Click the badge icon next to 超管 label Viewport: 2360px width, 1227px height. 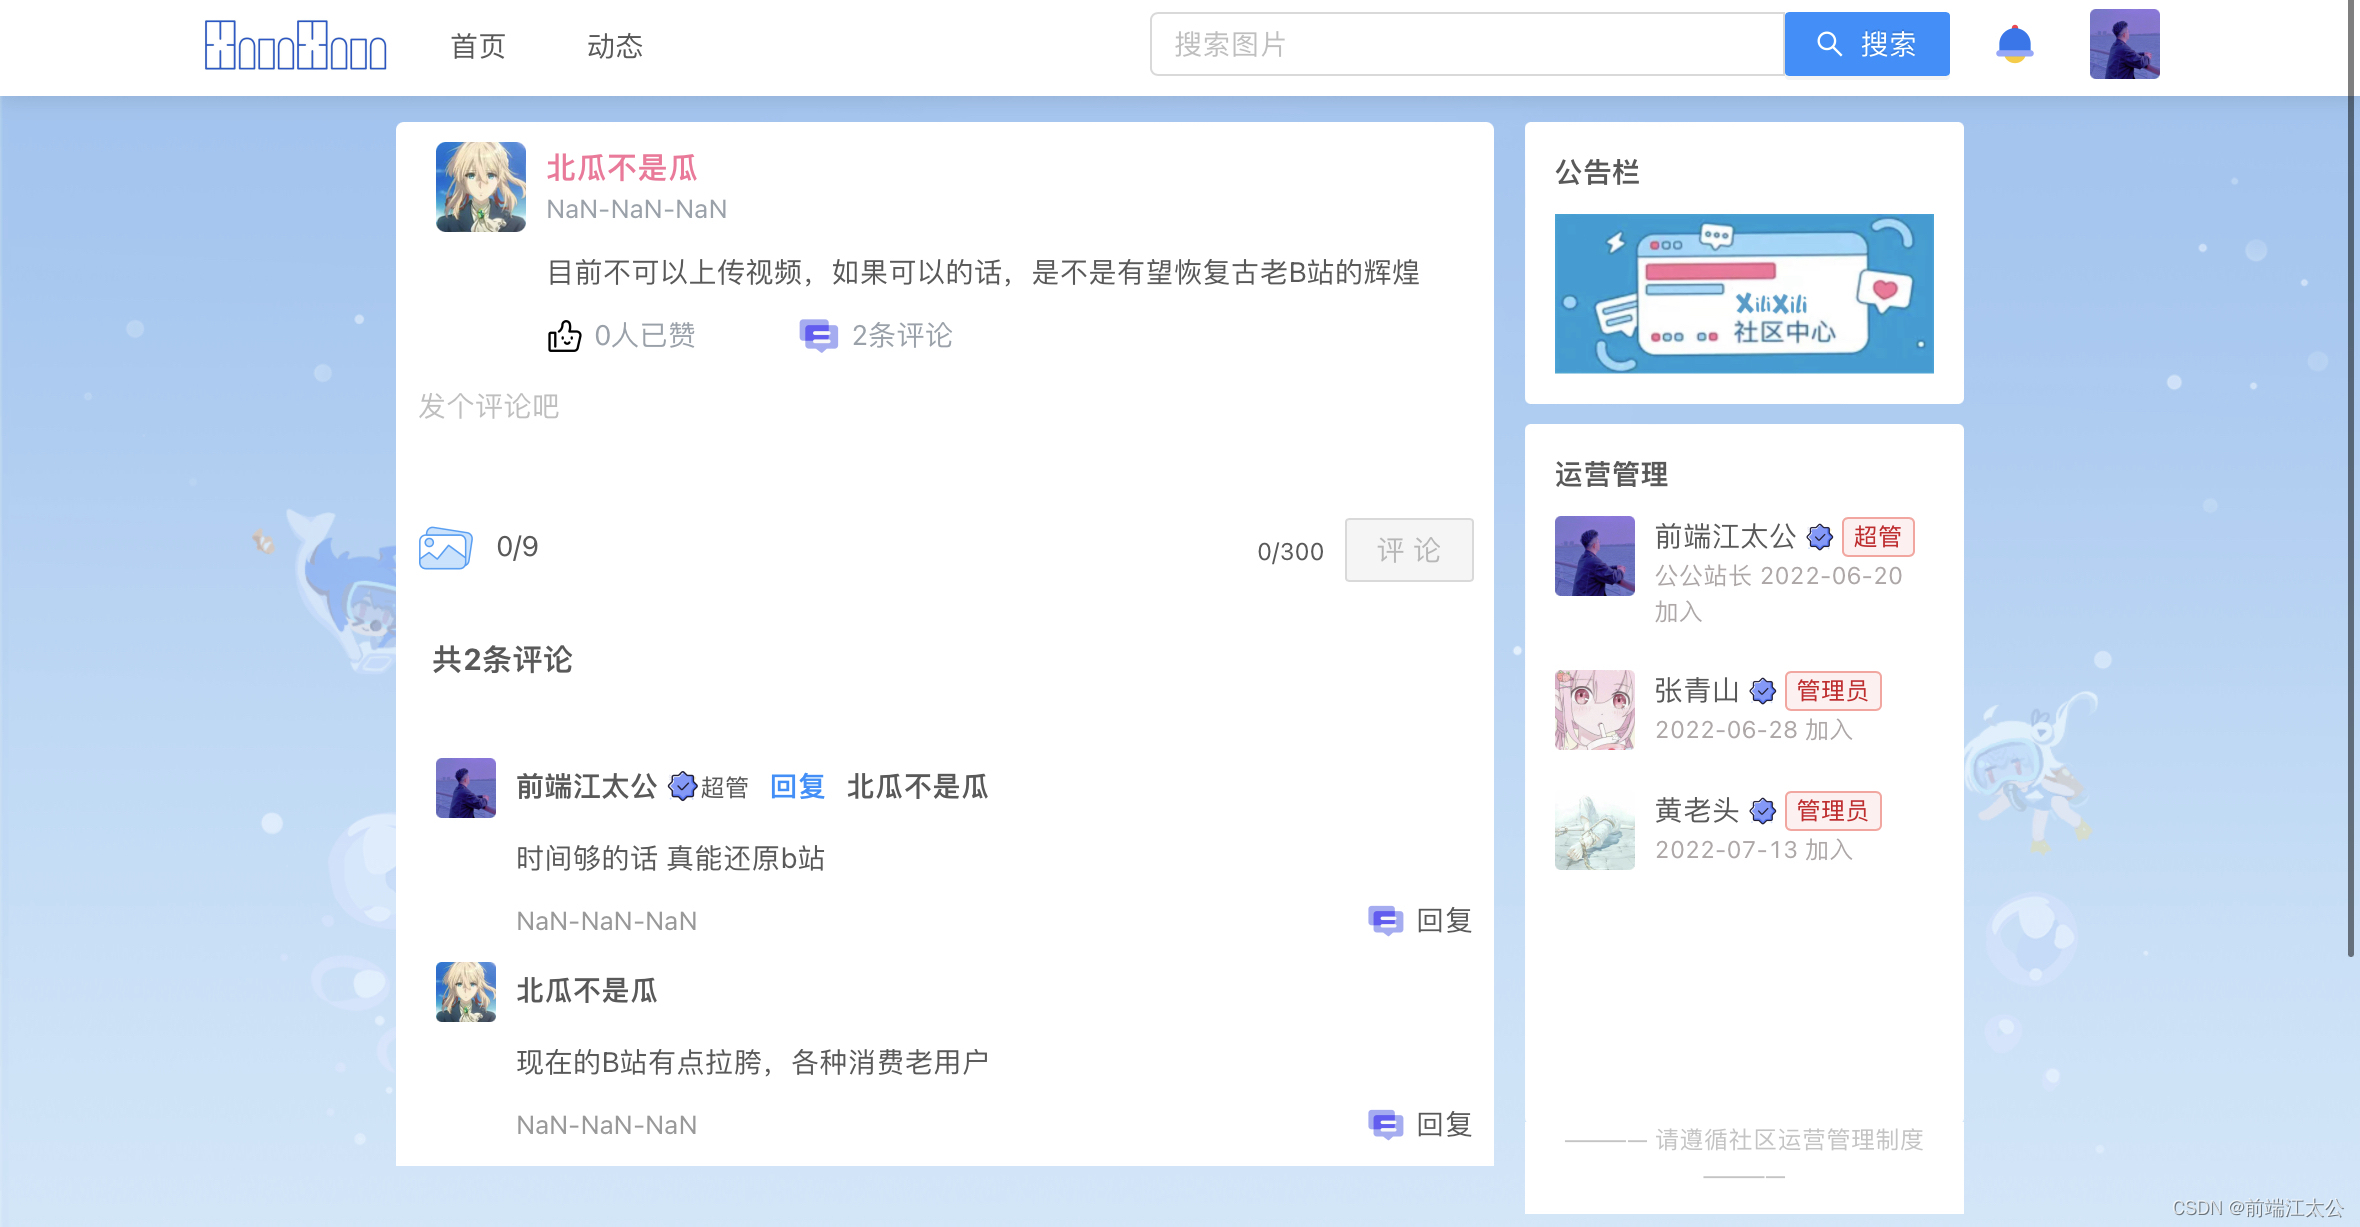click(681, 787)
